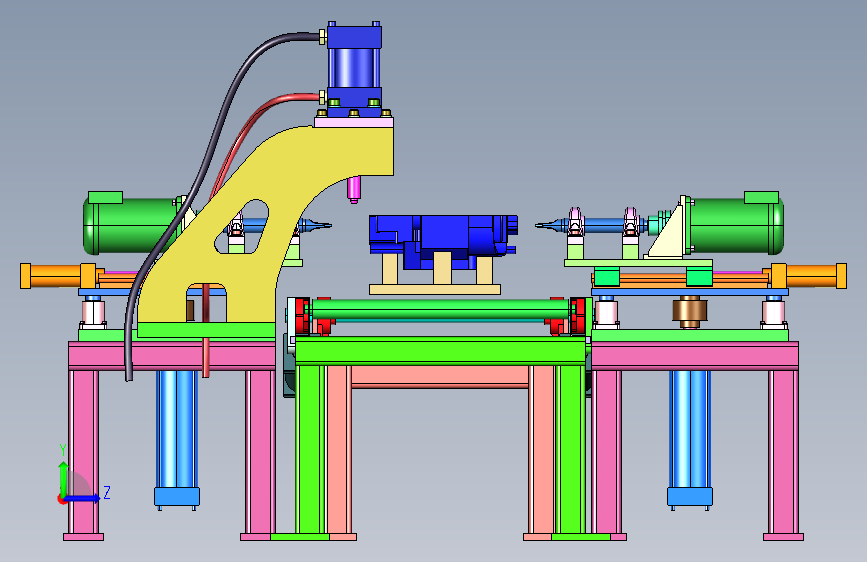Select the green conveyor roller

pos(440,310)
